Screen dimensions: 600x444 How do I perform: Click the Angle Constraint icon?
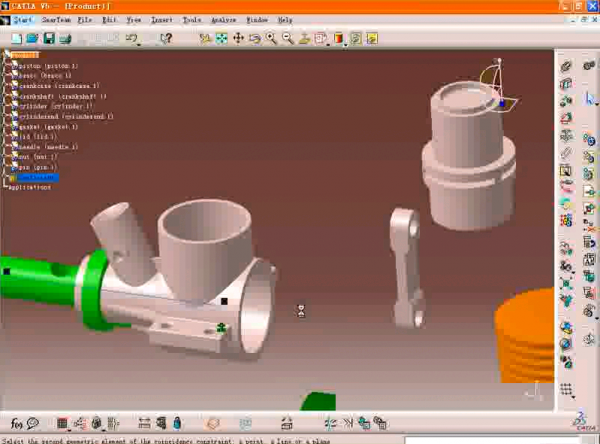566,118
